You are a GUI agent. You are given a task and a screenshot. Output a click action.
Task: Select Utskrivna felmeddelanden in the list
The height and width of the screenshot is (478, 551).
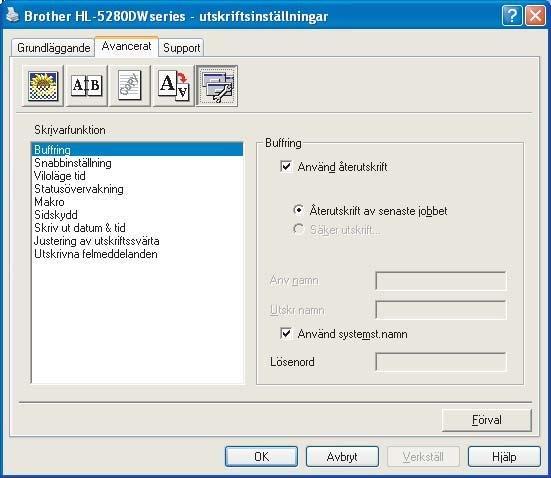[x=137, y=254]
